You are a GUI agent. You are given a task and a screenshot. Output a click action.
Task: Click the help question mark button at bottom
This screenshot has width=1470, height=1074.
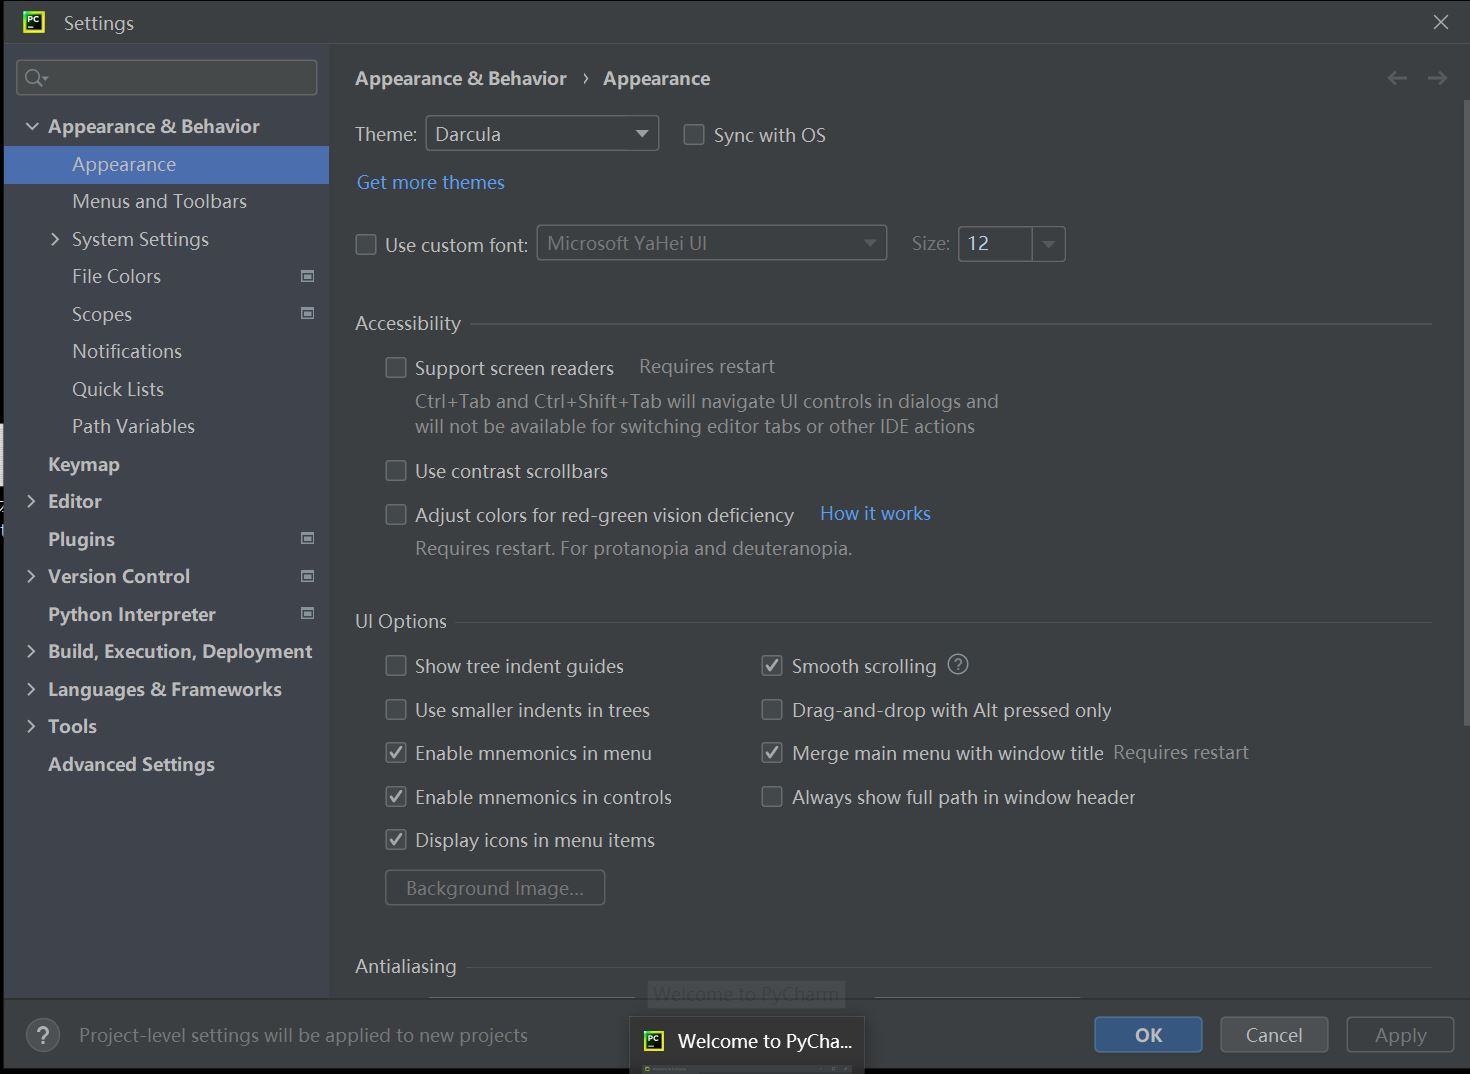click(43, 1035)
